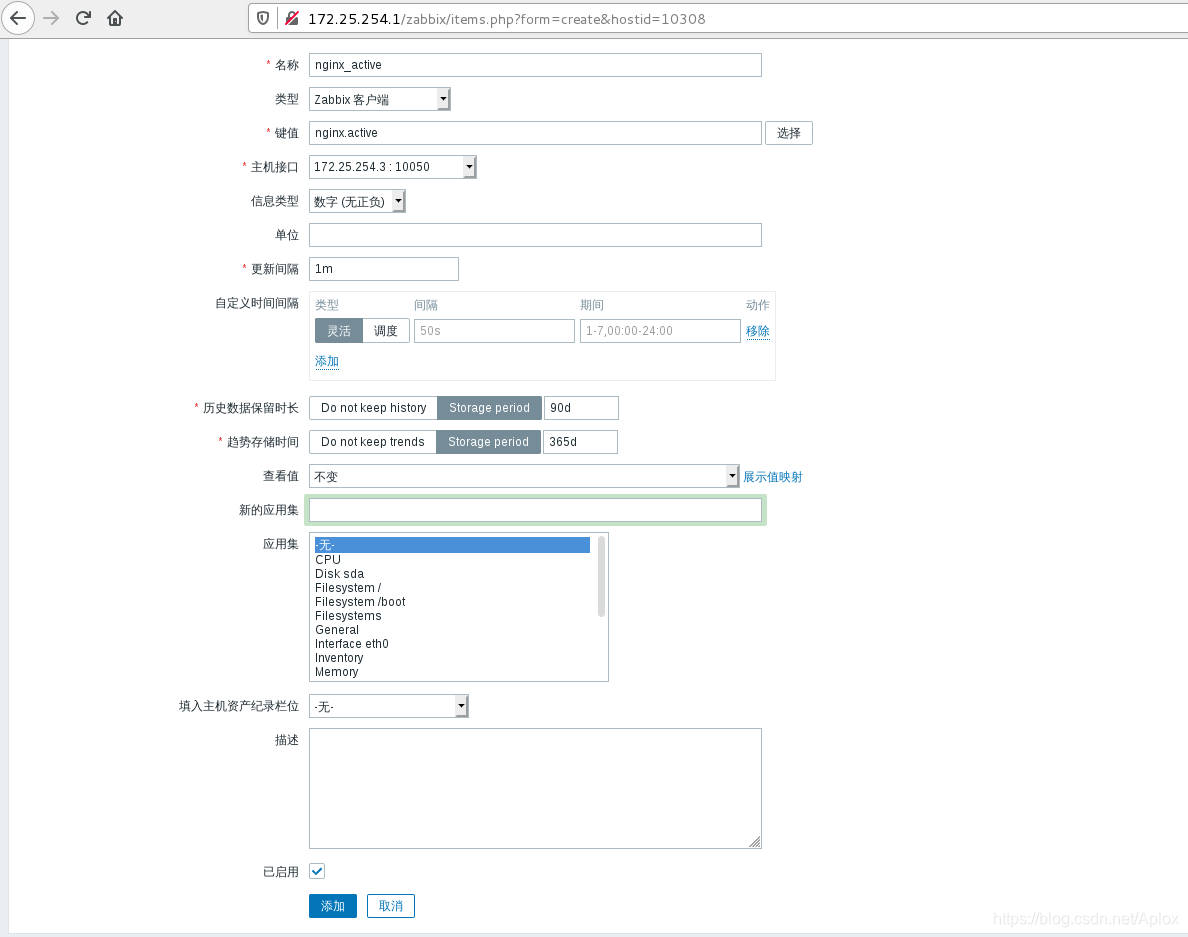Click the 应用集 list scrollbar
Viewport: 1188px width, 937px height.
click(x=602, y=576)
